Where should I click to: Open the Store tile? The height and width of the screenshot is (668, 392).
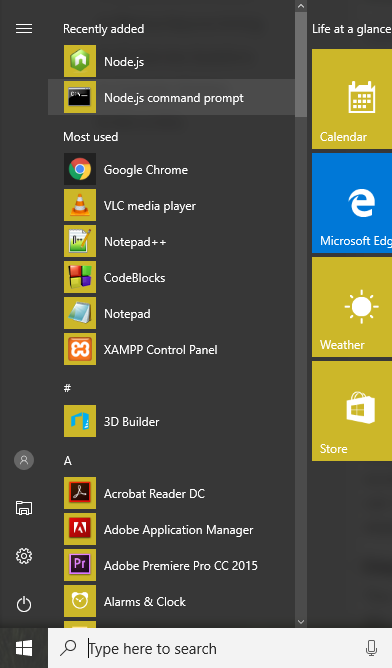[352, 411]
